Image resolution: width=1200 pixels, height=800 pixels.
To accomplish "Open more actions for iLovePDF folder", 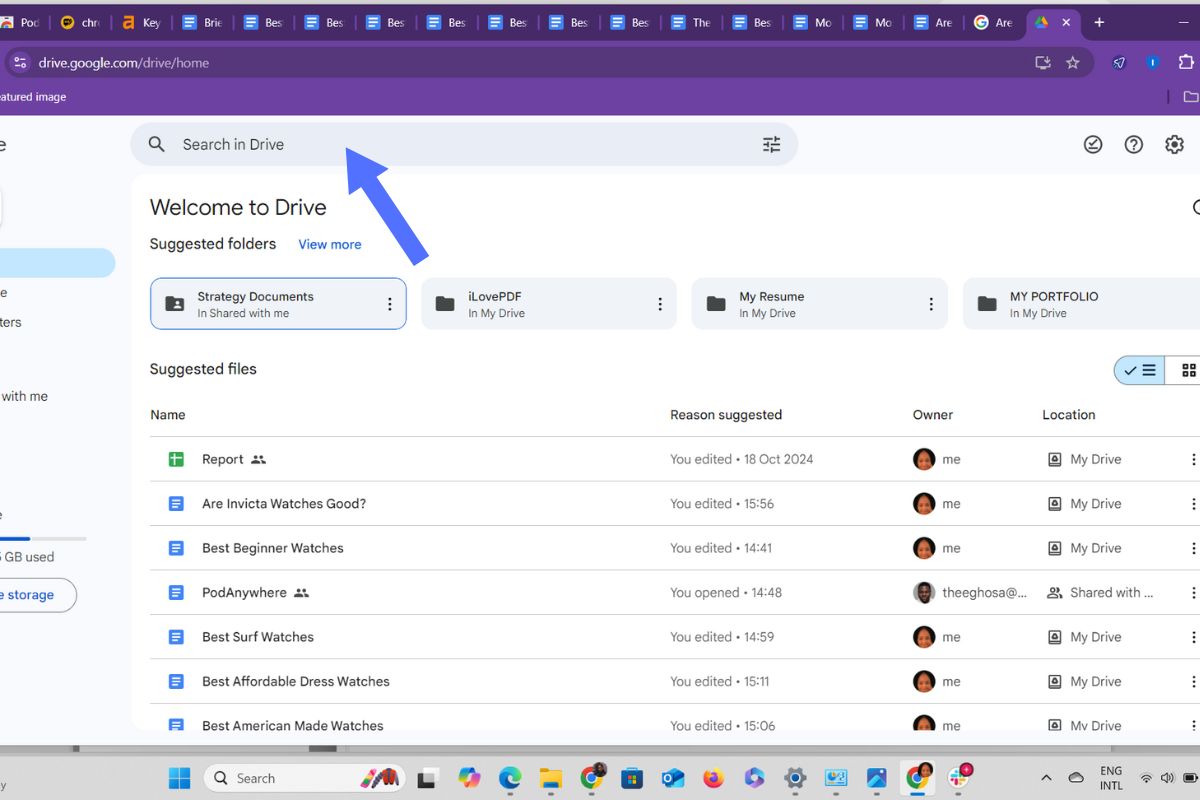I will point(660,304).
